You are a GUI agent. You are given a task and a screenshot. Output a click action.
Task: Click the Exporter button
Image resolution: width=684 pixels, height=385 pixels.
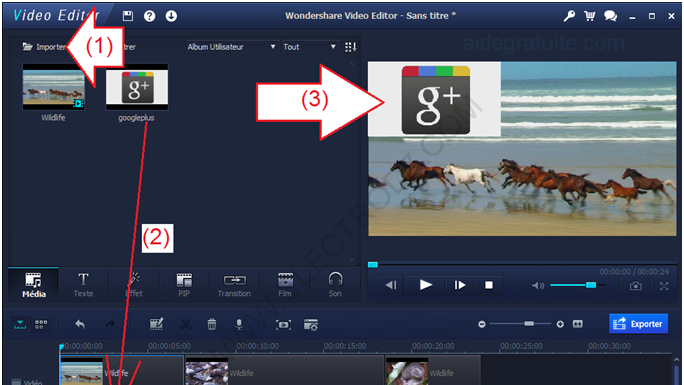click(638, 324)
